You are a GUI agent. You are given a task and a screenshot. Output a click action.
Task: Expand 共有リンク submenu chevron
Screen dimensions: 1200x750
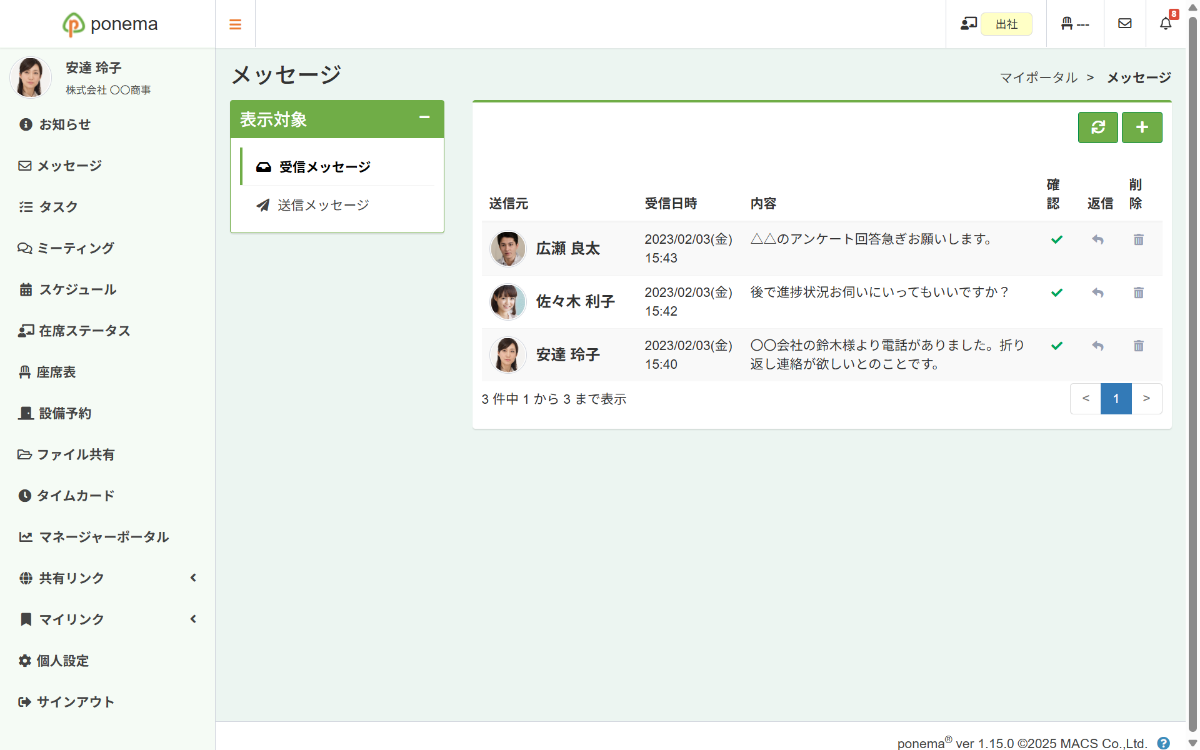pos(193,578)
